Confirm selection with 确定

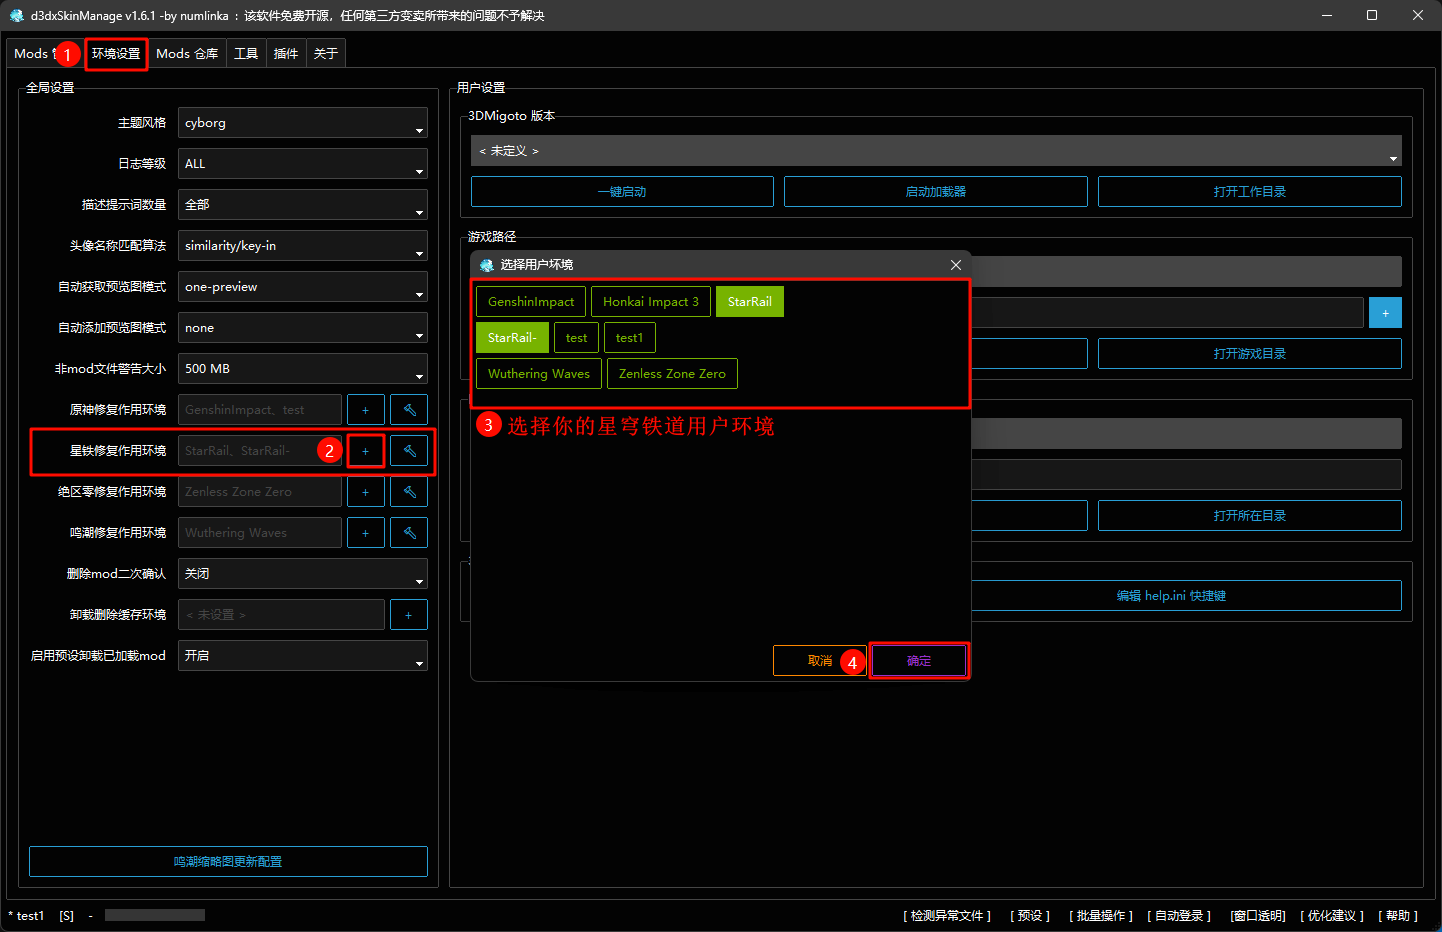tap(919, 661)
